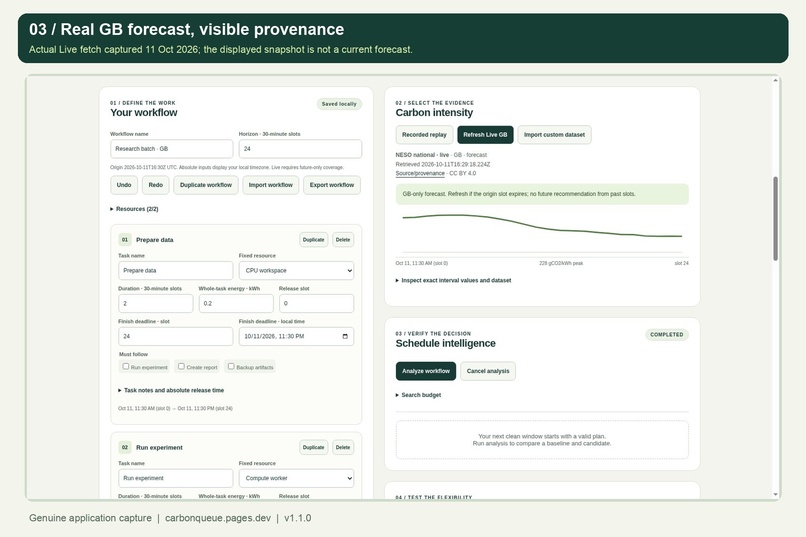Delete the Run experiment task
The image size is (806, 537).
pos(343,447)
